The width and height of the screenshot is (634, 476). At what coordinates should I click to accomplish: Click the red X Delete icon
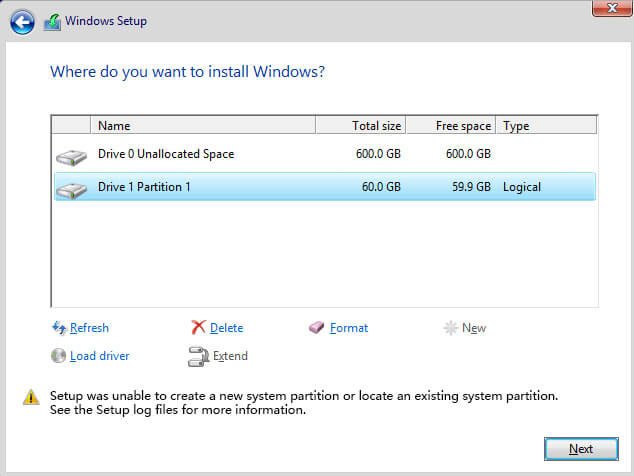click(x=198, y=328)
